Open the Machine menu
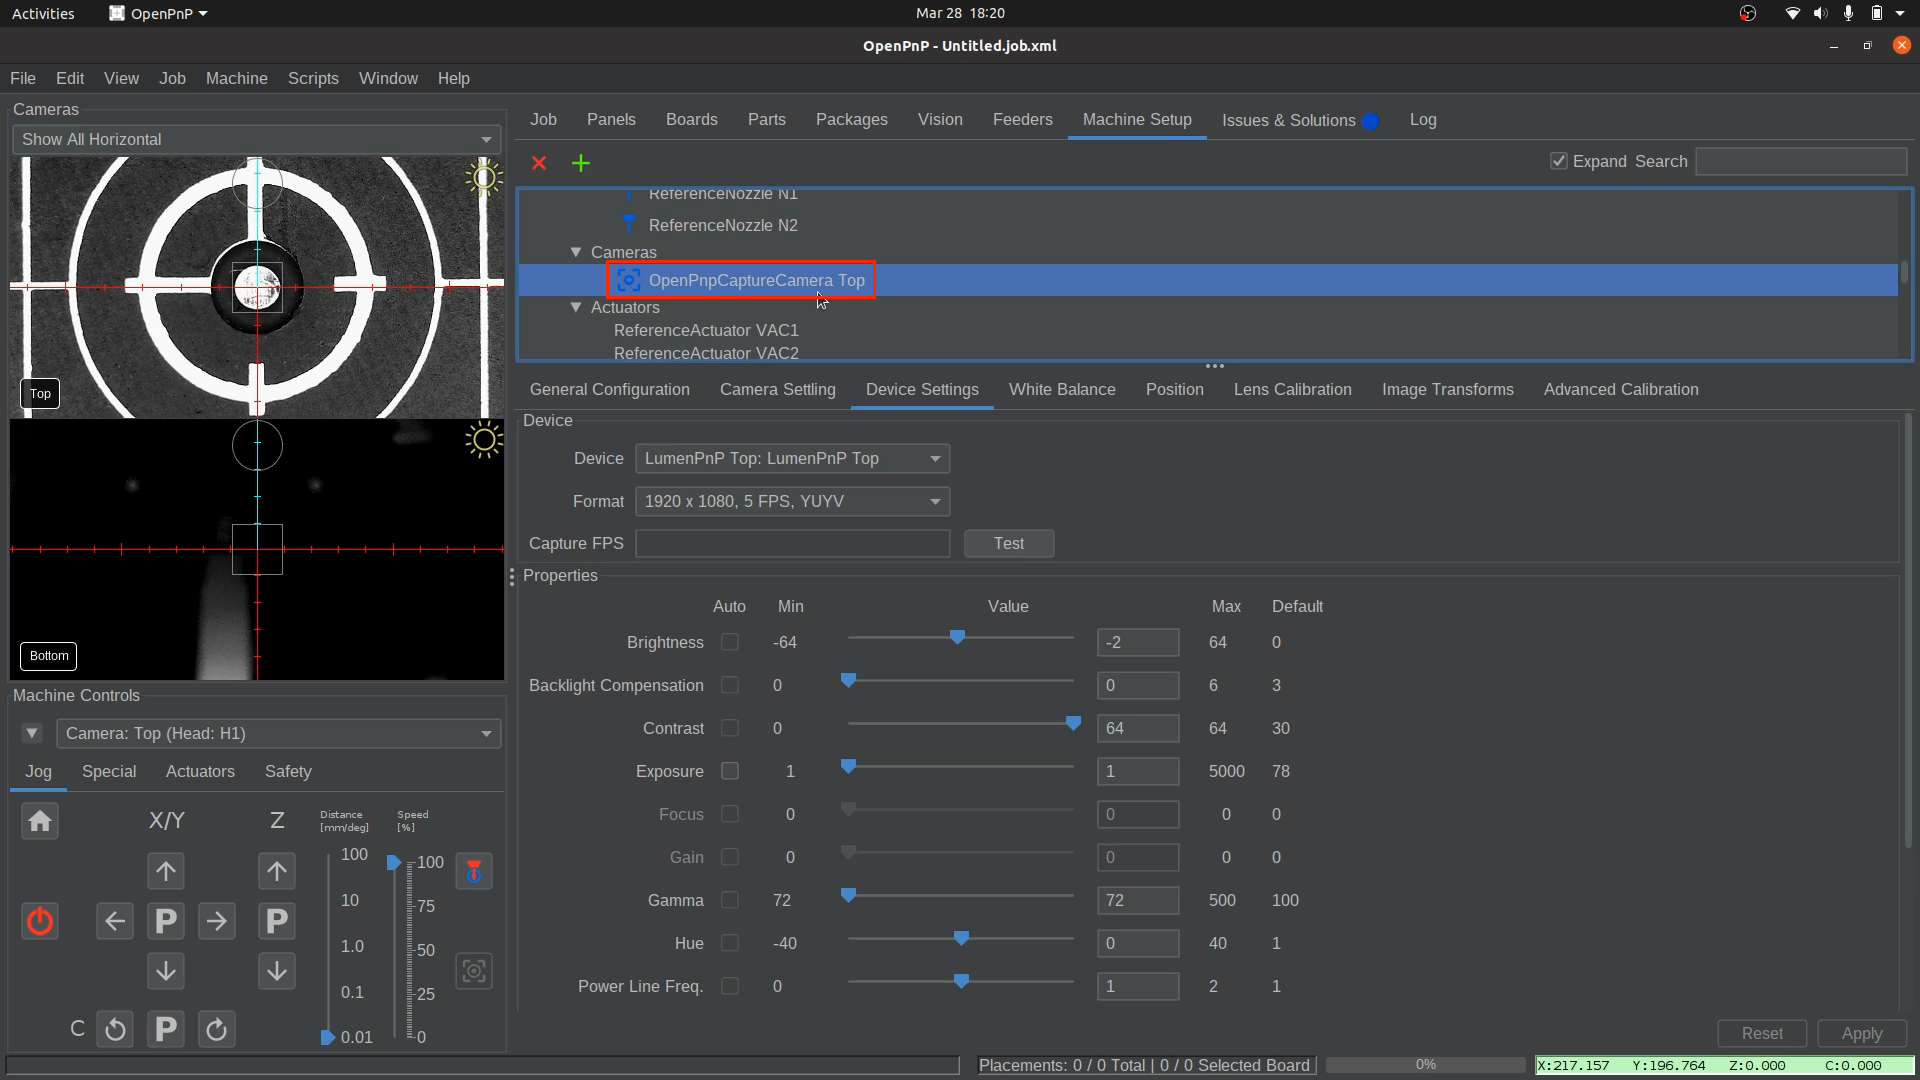This screenshot has width=1920, height=1080. [236, 78]
